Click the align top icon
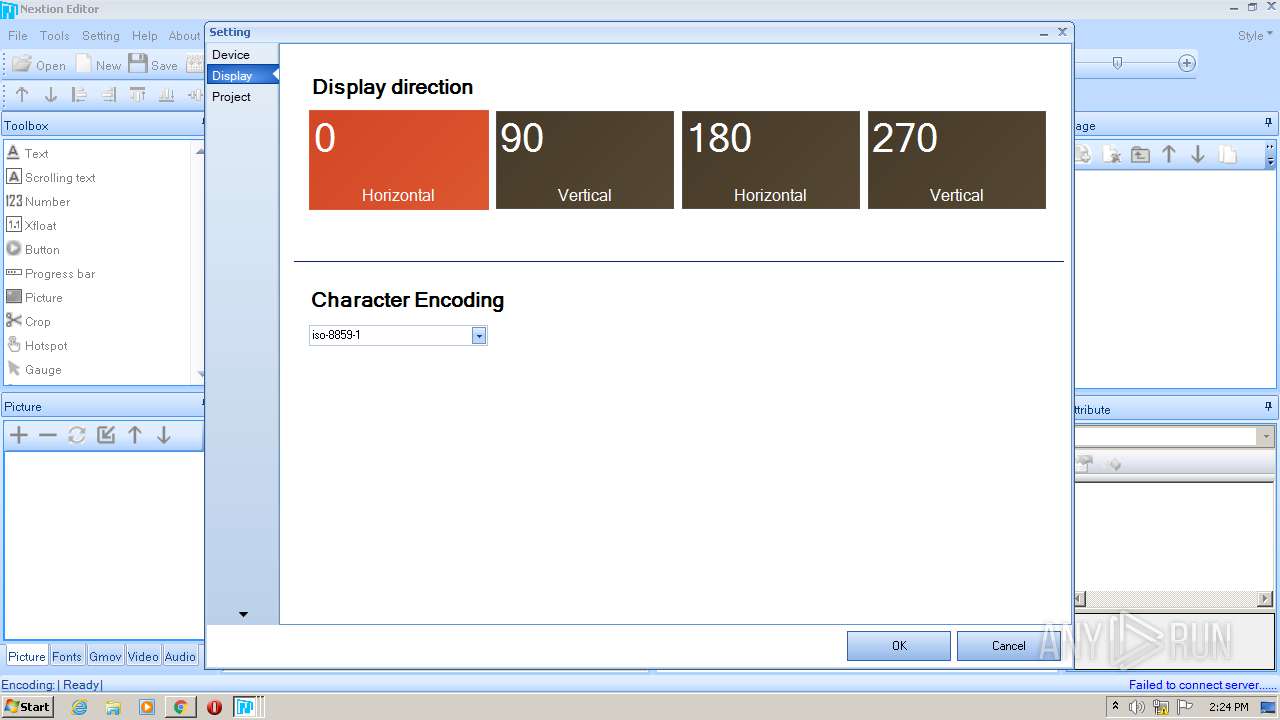 point(138,95)
